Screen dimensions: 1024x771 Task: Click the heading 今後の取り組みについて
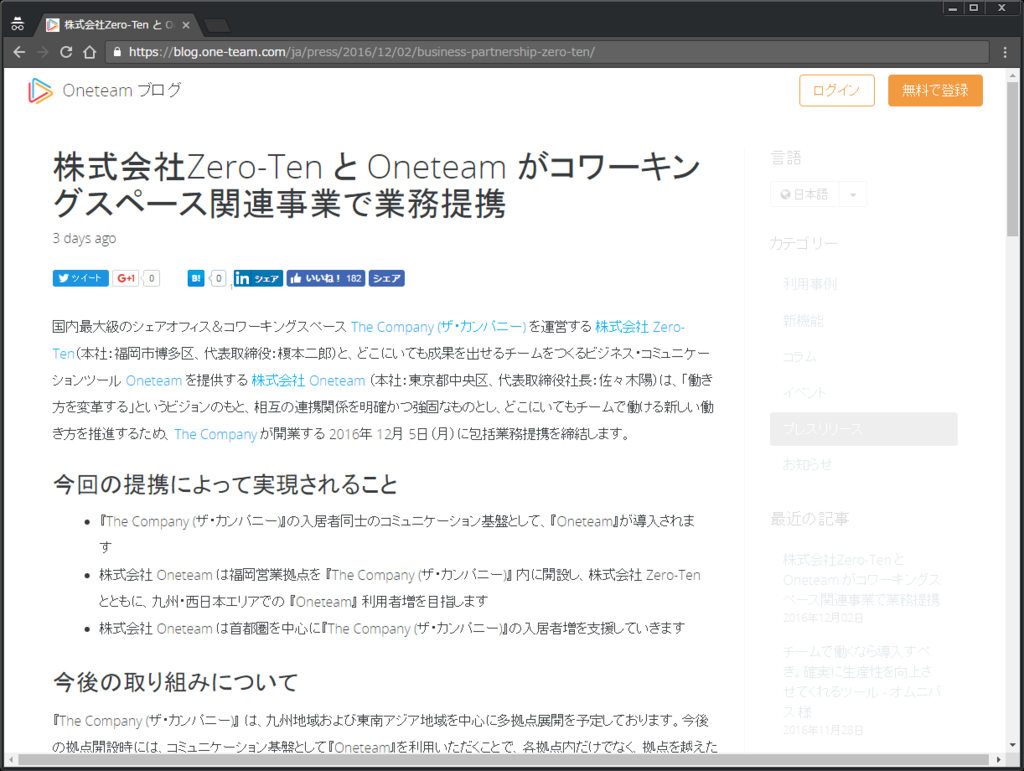[176, 682]
